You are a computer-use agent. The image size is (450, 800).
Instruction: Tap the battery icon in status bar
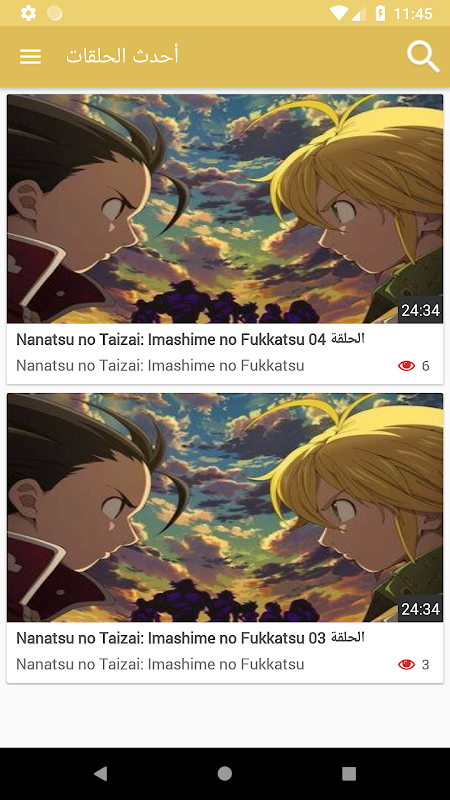[x=380, y=13]
